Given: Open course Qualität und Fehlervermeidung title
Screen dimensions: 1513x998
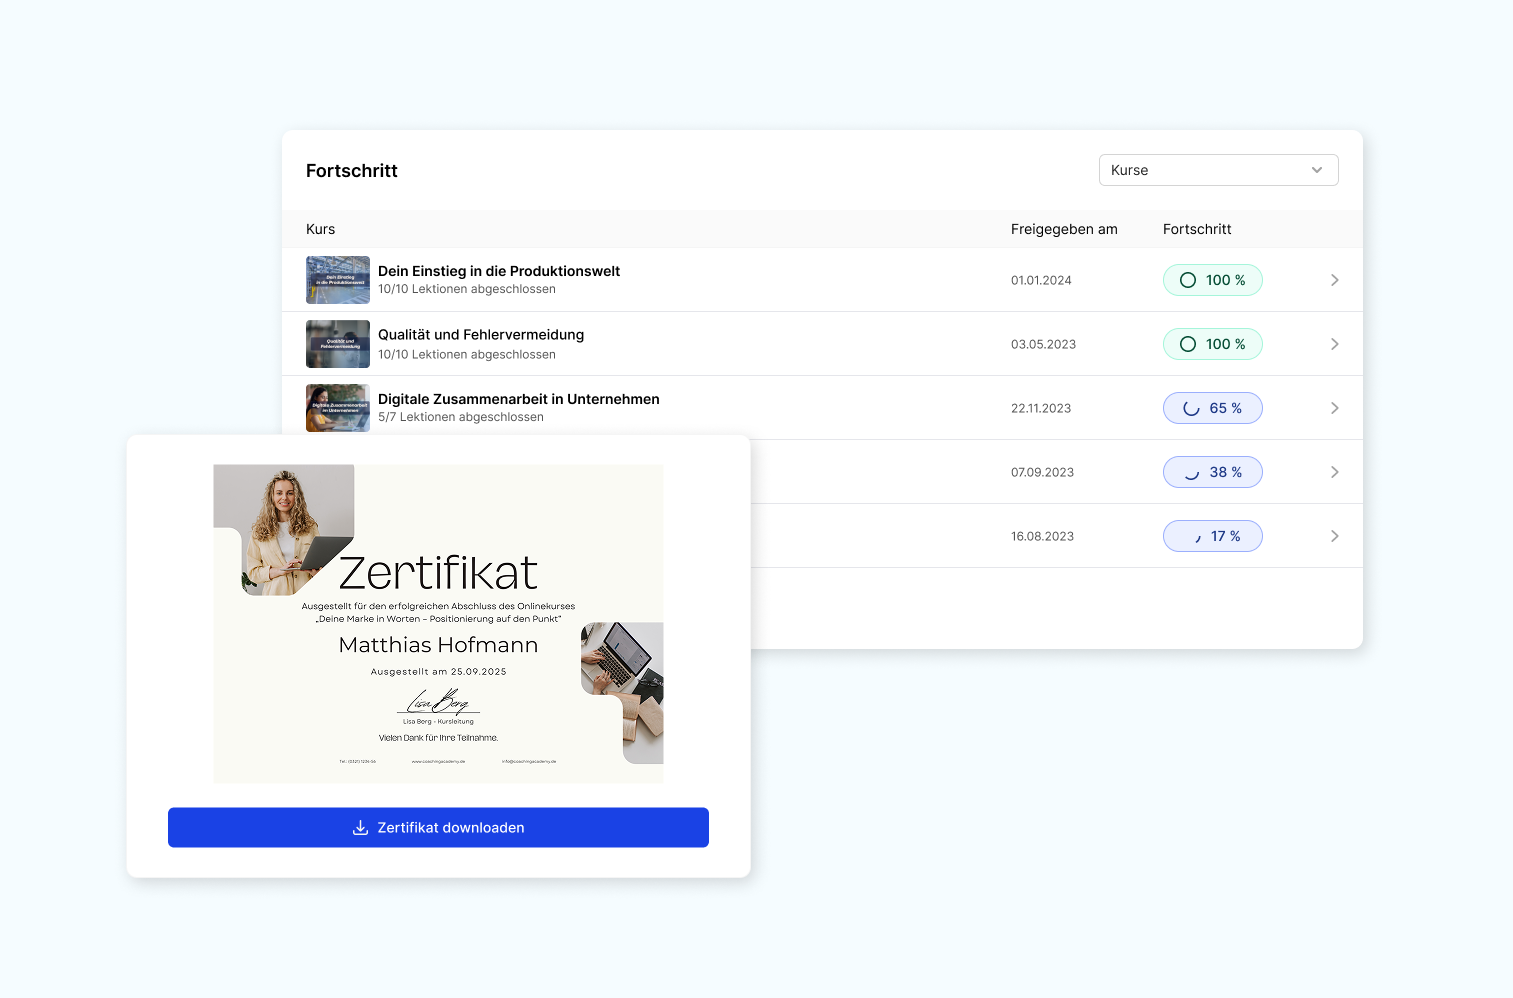Looking at the screenshot, I should click(481, 335).
